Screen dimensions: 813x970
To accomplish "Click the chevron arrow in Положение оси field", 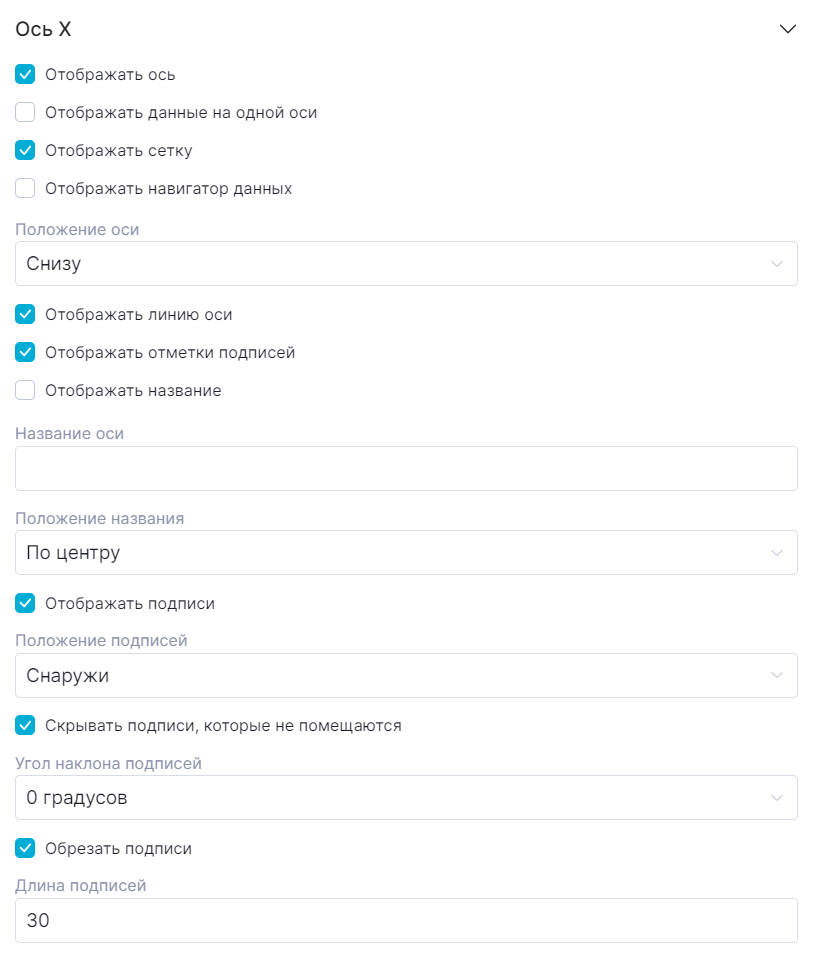I will point(777,264).
